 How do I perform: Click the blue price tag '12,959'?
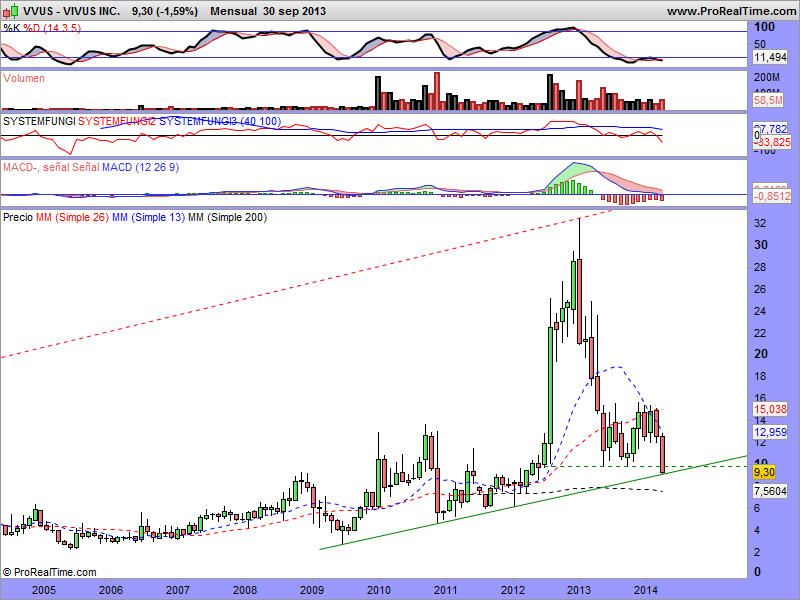(770, 432)
